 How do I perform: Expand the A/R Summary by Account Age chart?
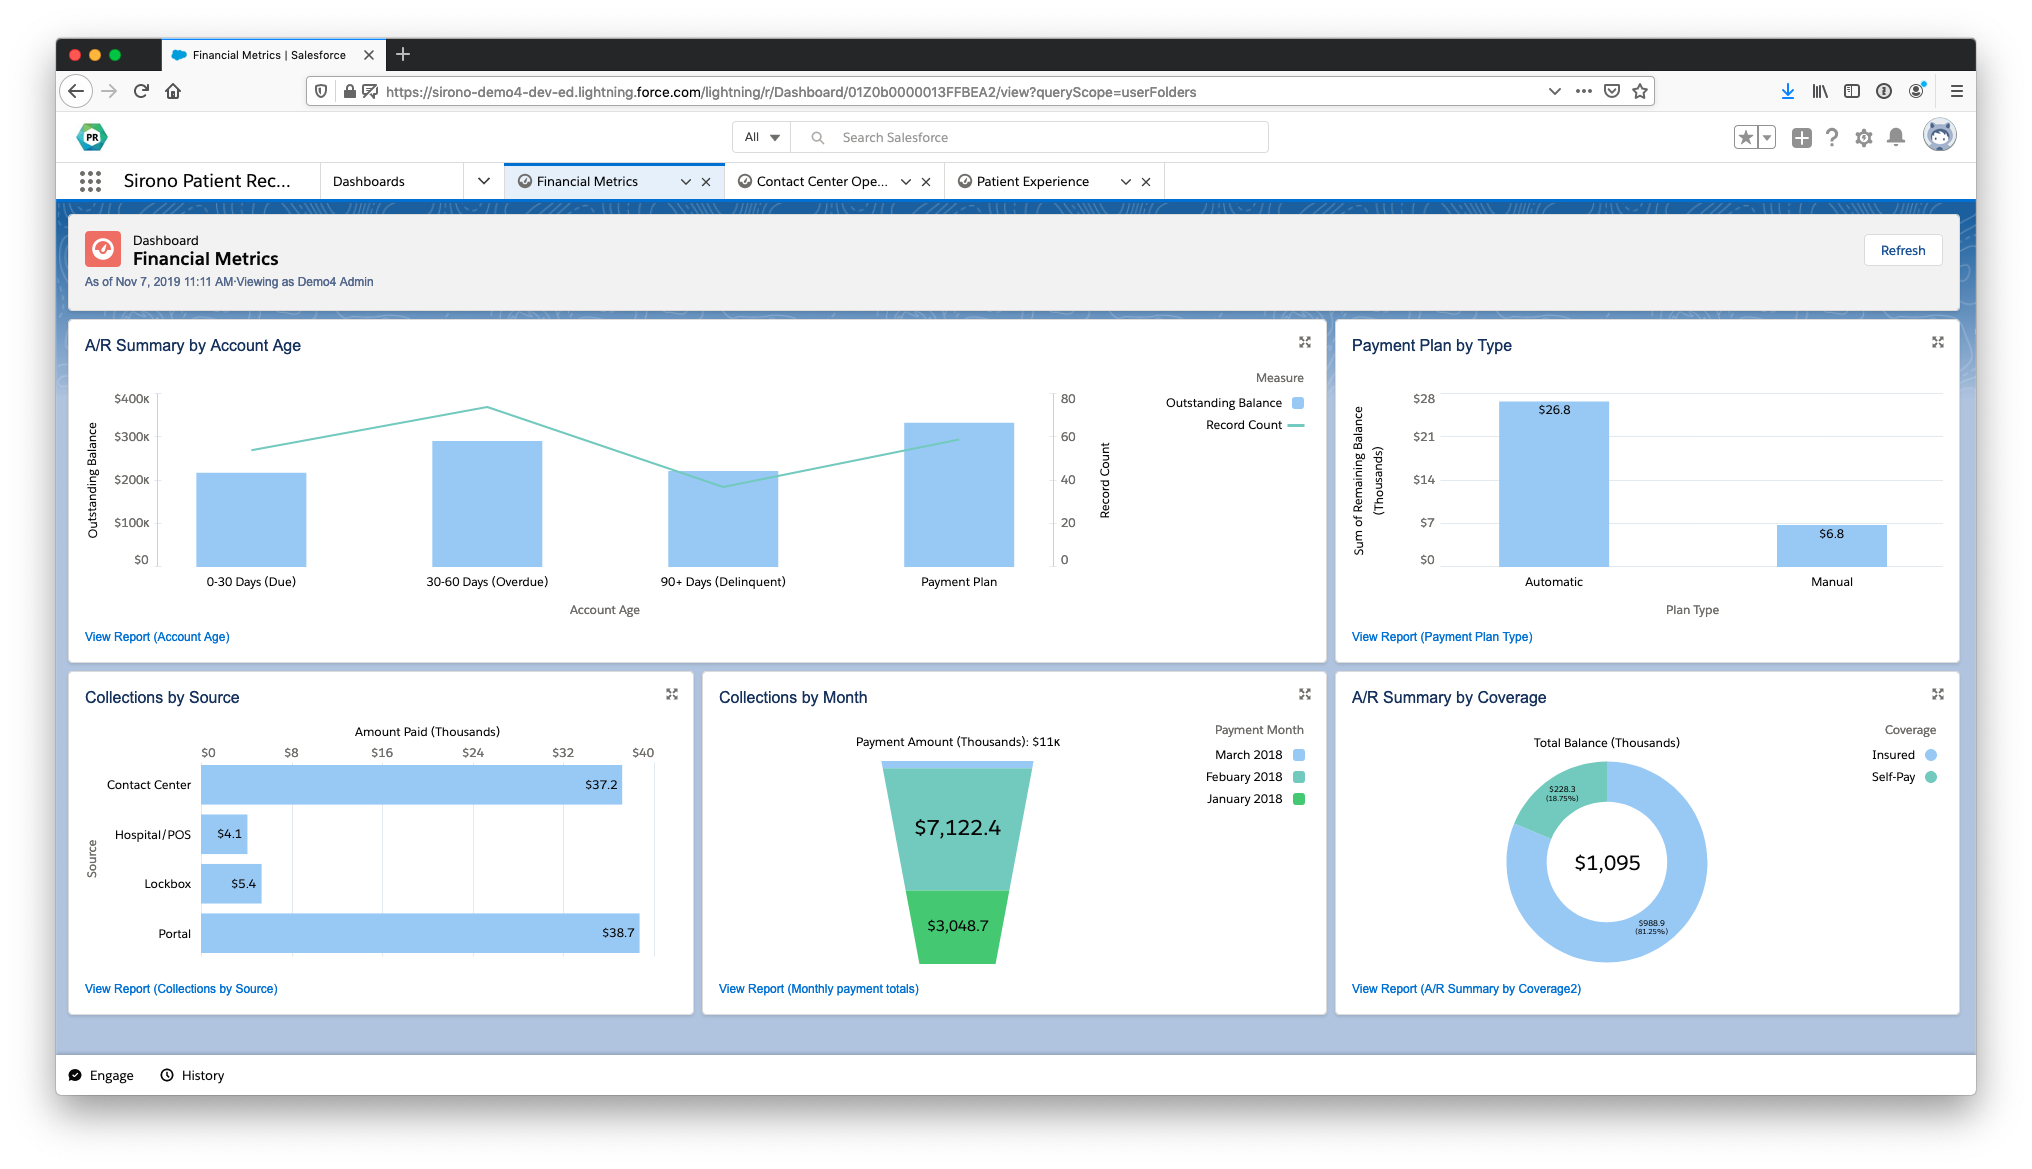pos(1305,342)
